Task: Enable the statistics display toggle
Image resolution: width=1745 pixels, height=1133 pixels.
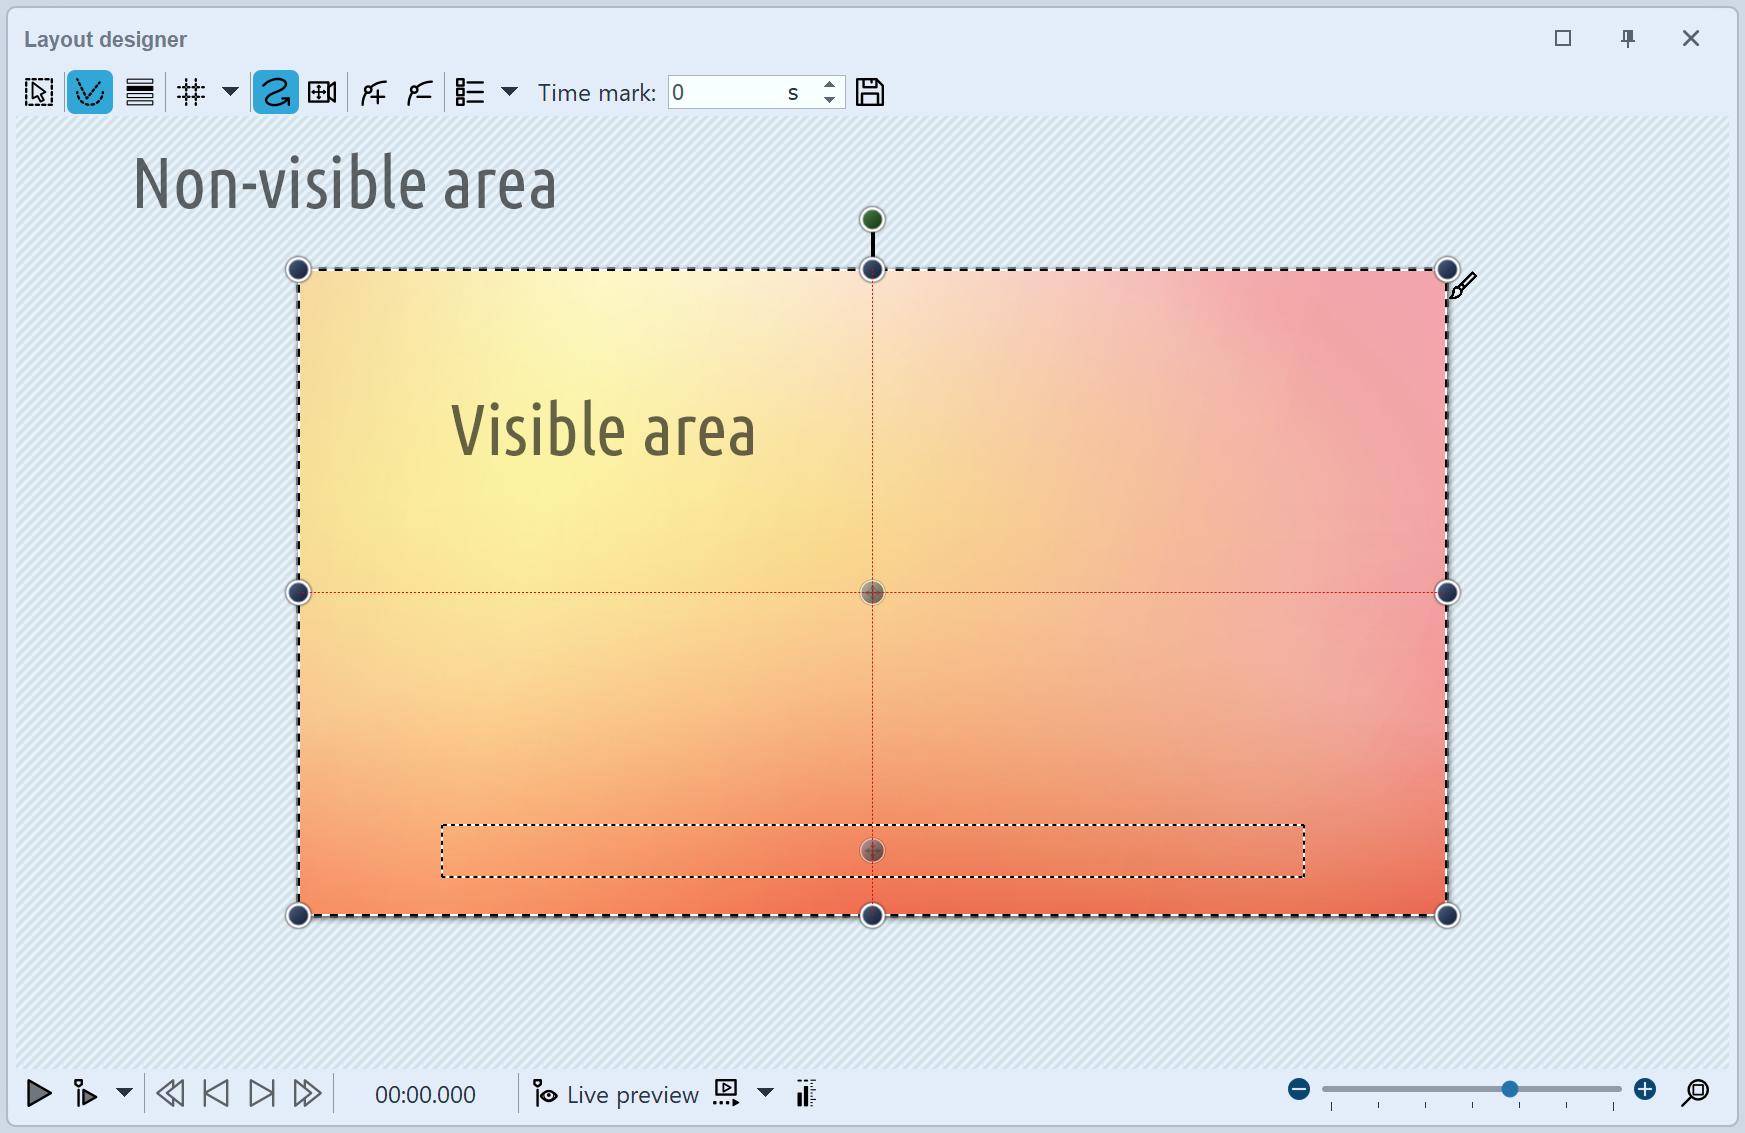Action: pyautogui.click(x=805, y=1094)
